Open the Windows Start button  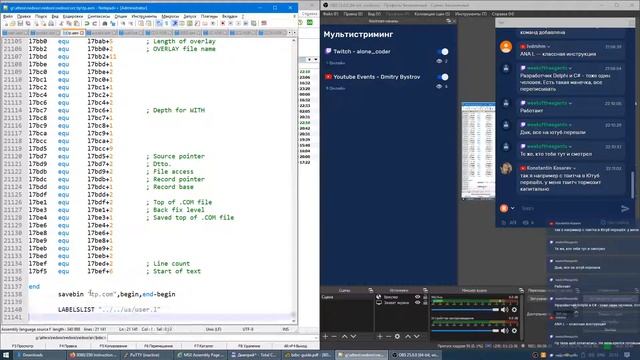pos(6,355)
